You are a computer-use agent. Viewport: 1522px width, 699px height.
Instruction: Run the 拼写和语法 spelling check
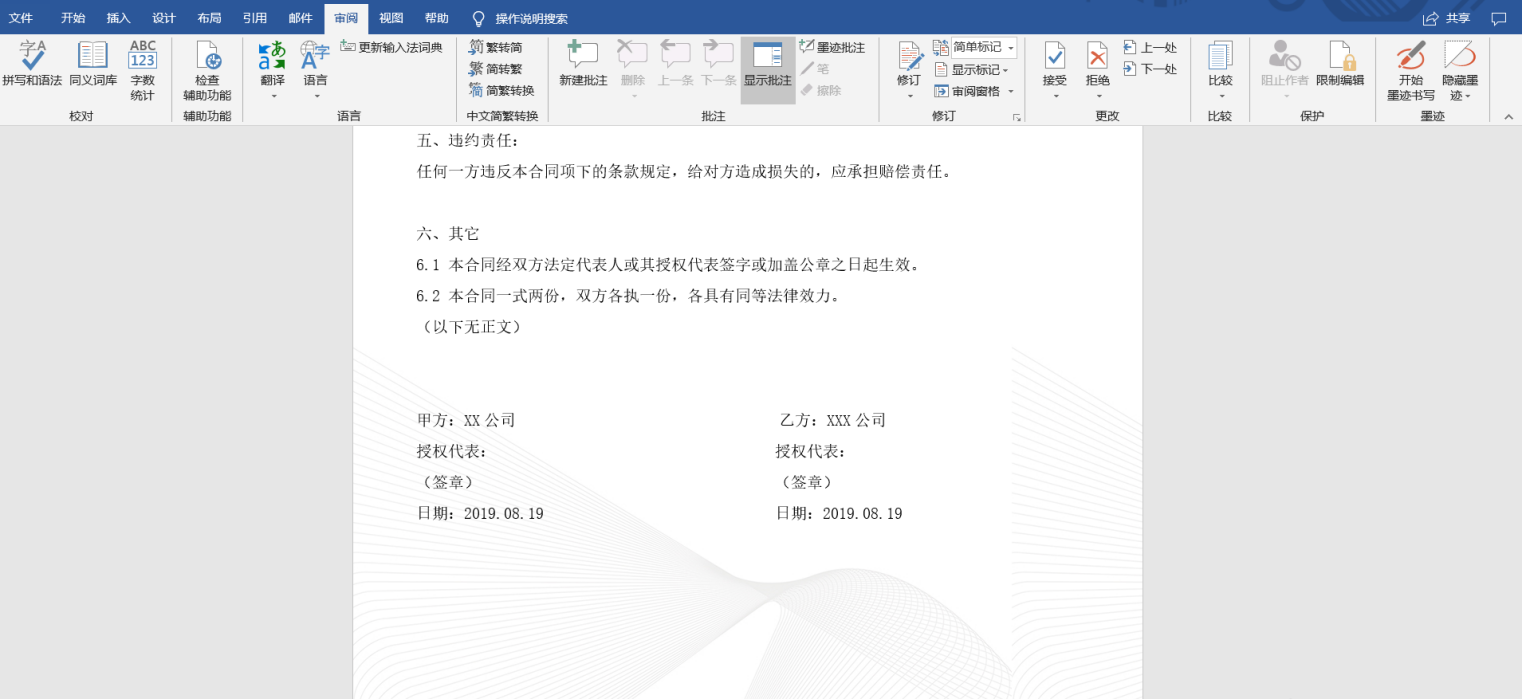[32, 63]
